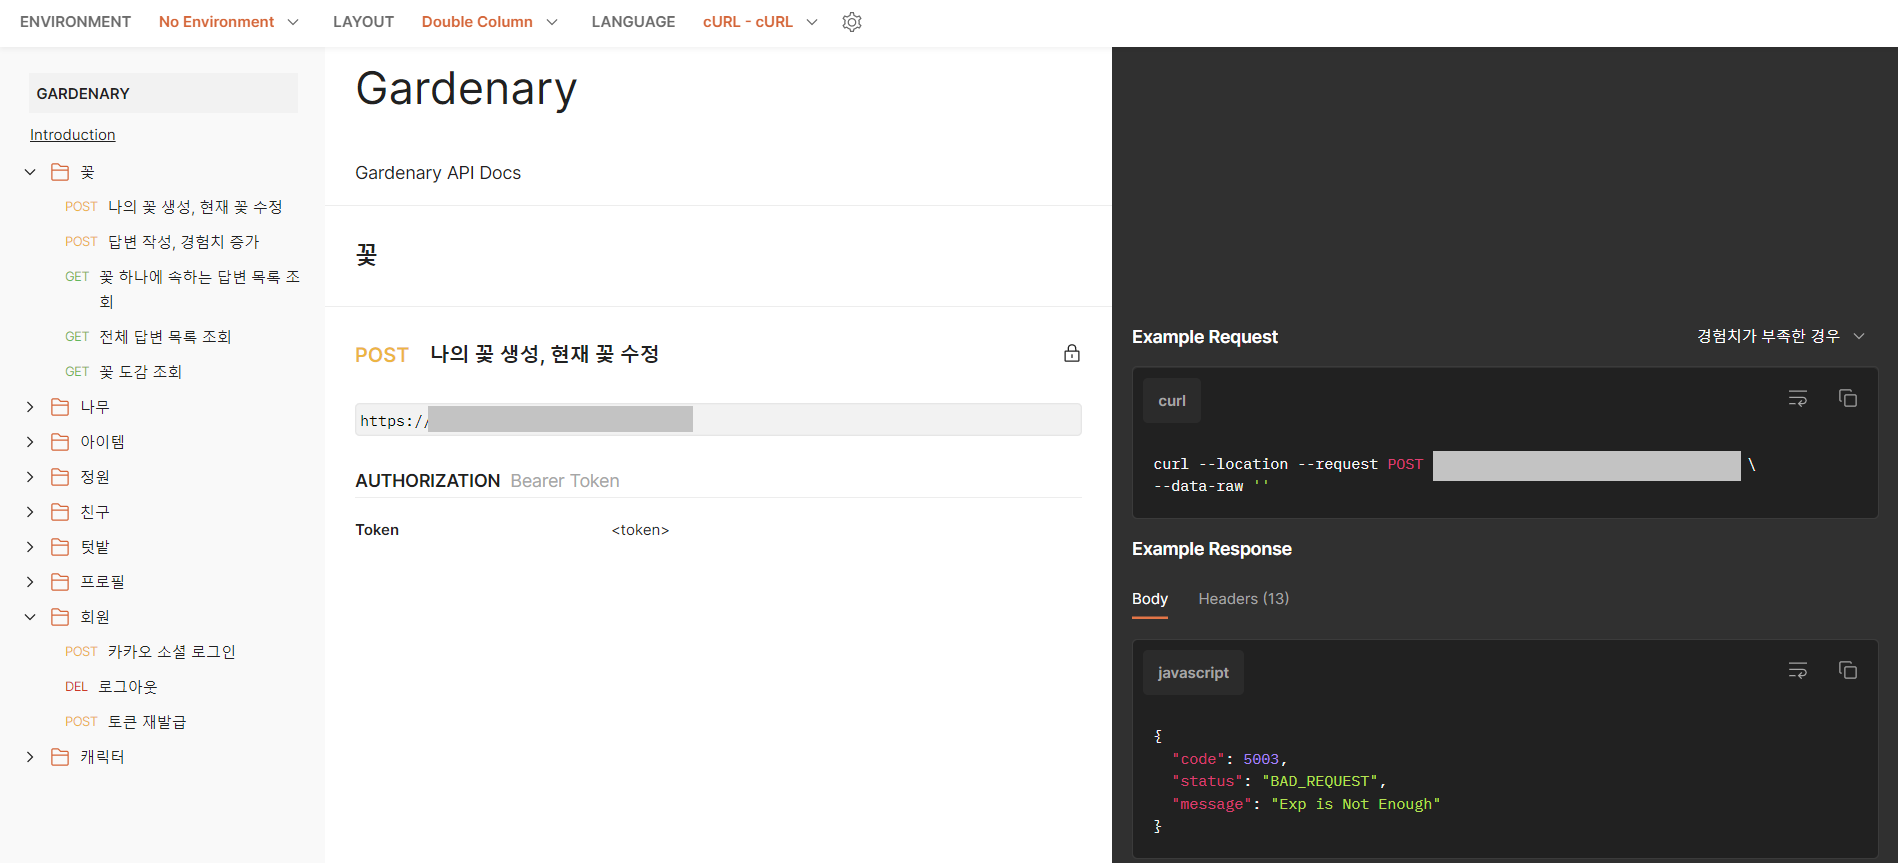The width and height of the screenshot is (1898, 863).
Task: Open the cURL - cURL language dropdown
Action: (x=760, y=22)
